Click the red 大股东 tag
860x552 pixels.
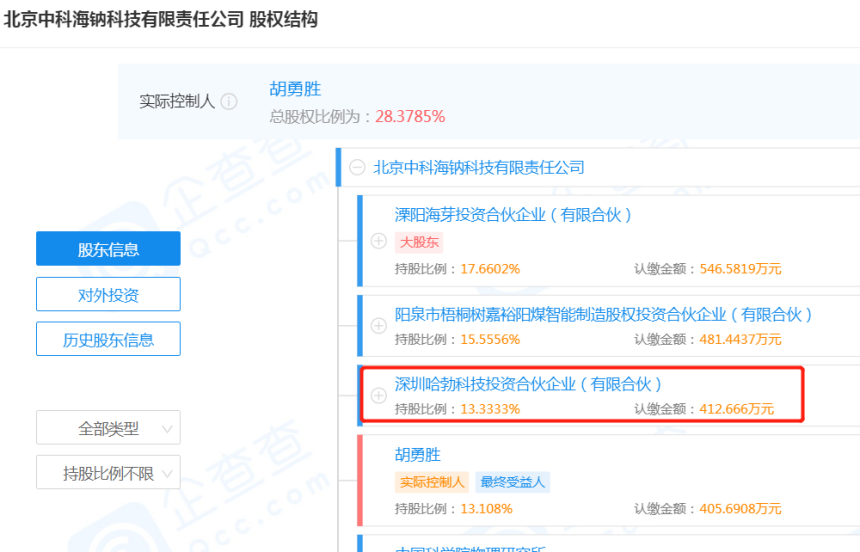tap(418, 242)
